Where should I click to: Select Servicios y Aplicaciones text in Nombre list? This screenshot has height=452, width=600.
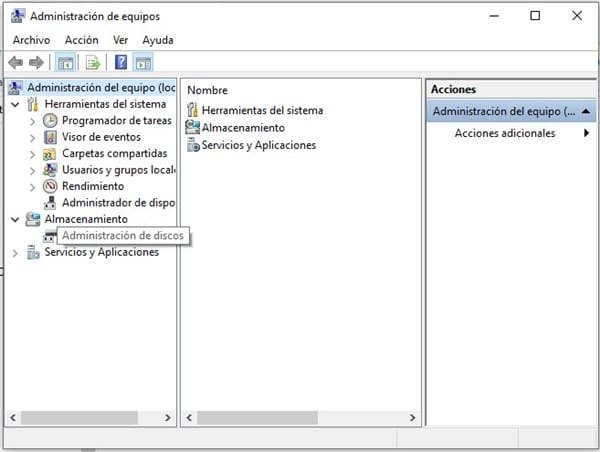[x=259, y=145]
